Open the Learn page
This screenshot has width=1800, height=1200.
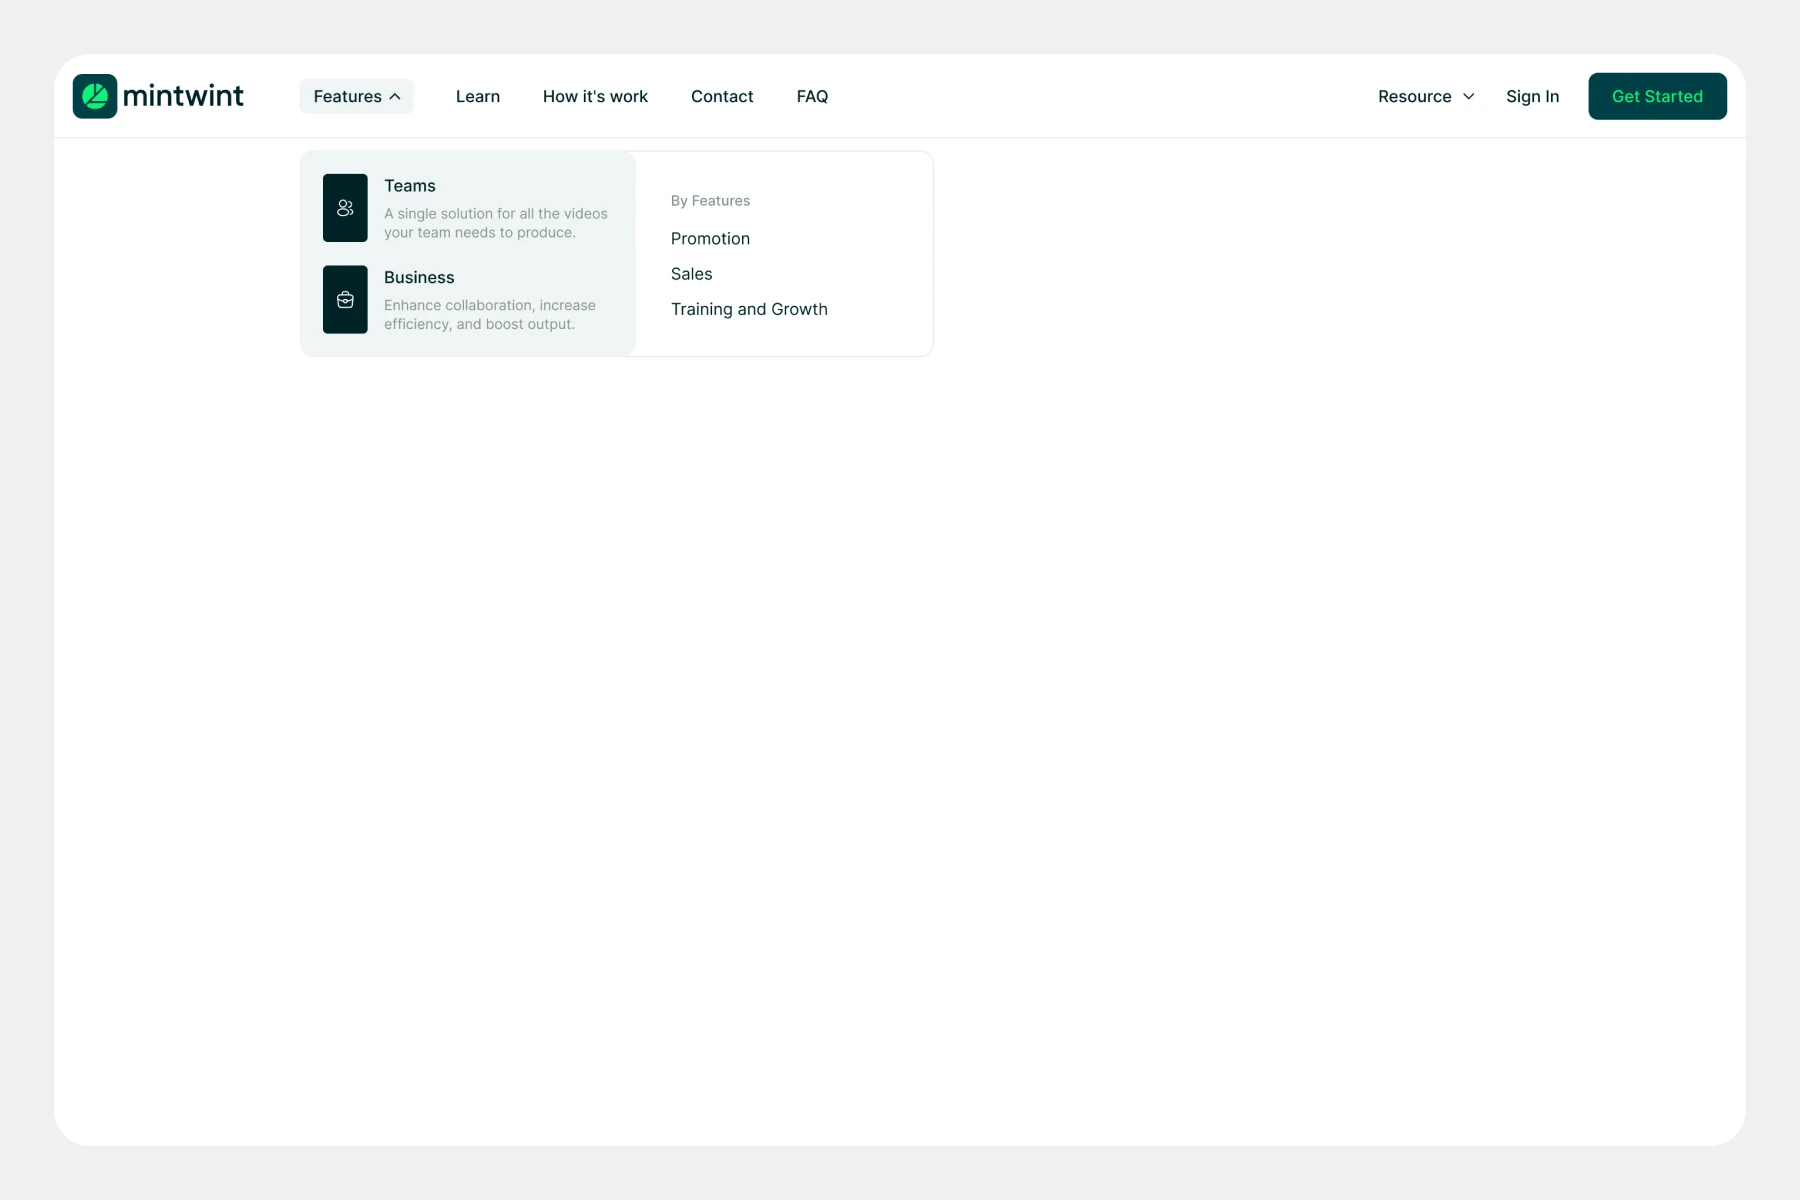coord(477,97)
